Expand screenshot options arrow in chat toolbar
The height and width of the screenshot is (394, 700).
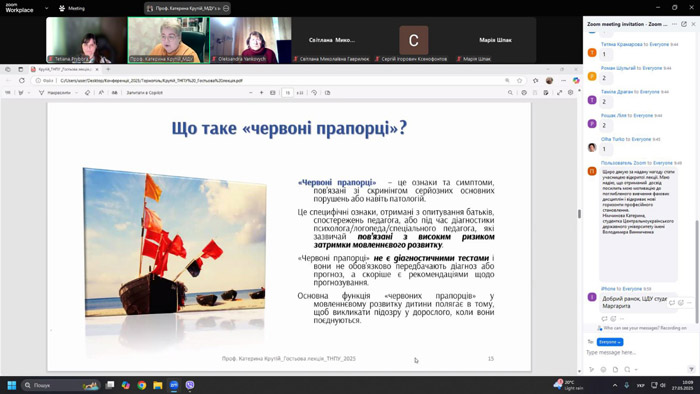click(x=636, y=369)
